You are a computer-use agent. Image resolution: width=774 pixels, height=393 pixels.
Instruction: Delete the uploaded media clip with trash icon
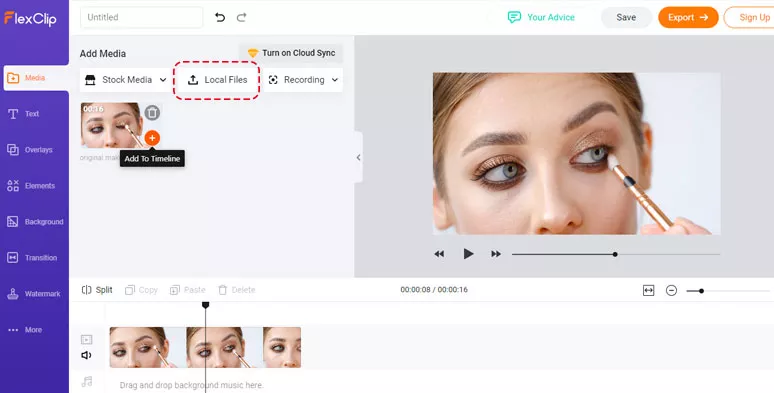152,113
